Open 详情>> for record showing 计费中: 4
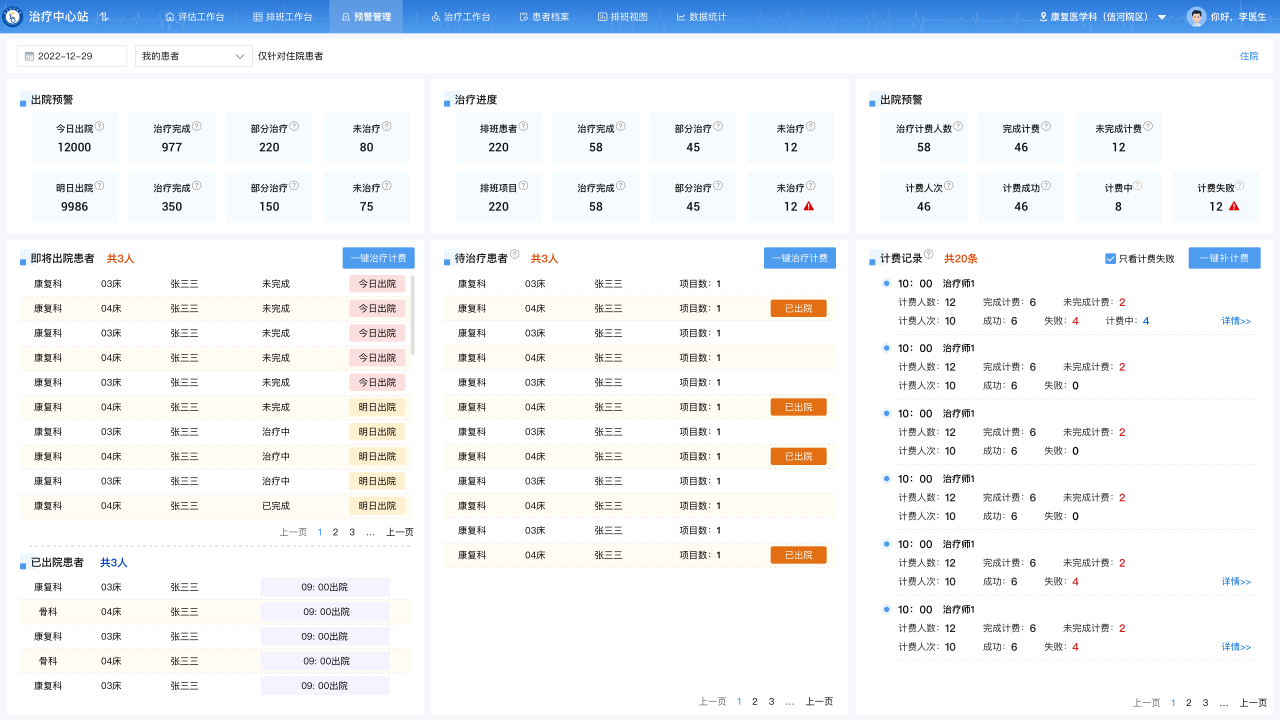Viewport: 1280px width, 720px height. click(x=1236, y=321)
